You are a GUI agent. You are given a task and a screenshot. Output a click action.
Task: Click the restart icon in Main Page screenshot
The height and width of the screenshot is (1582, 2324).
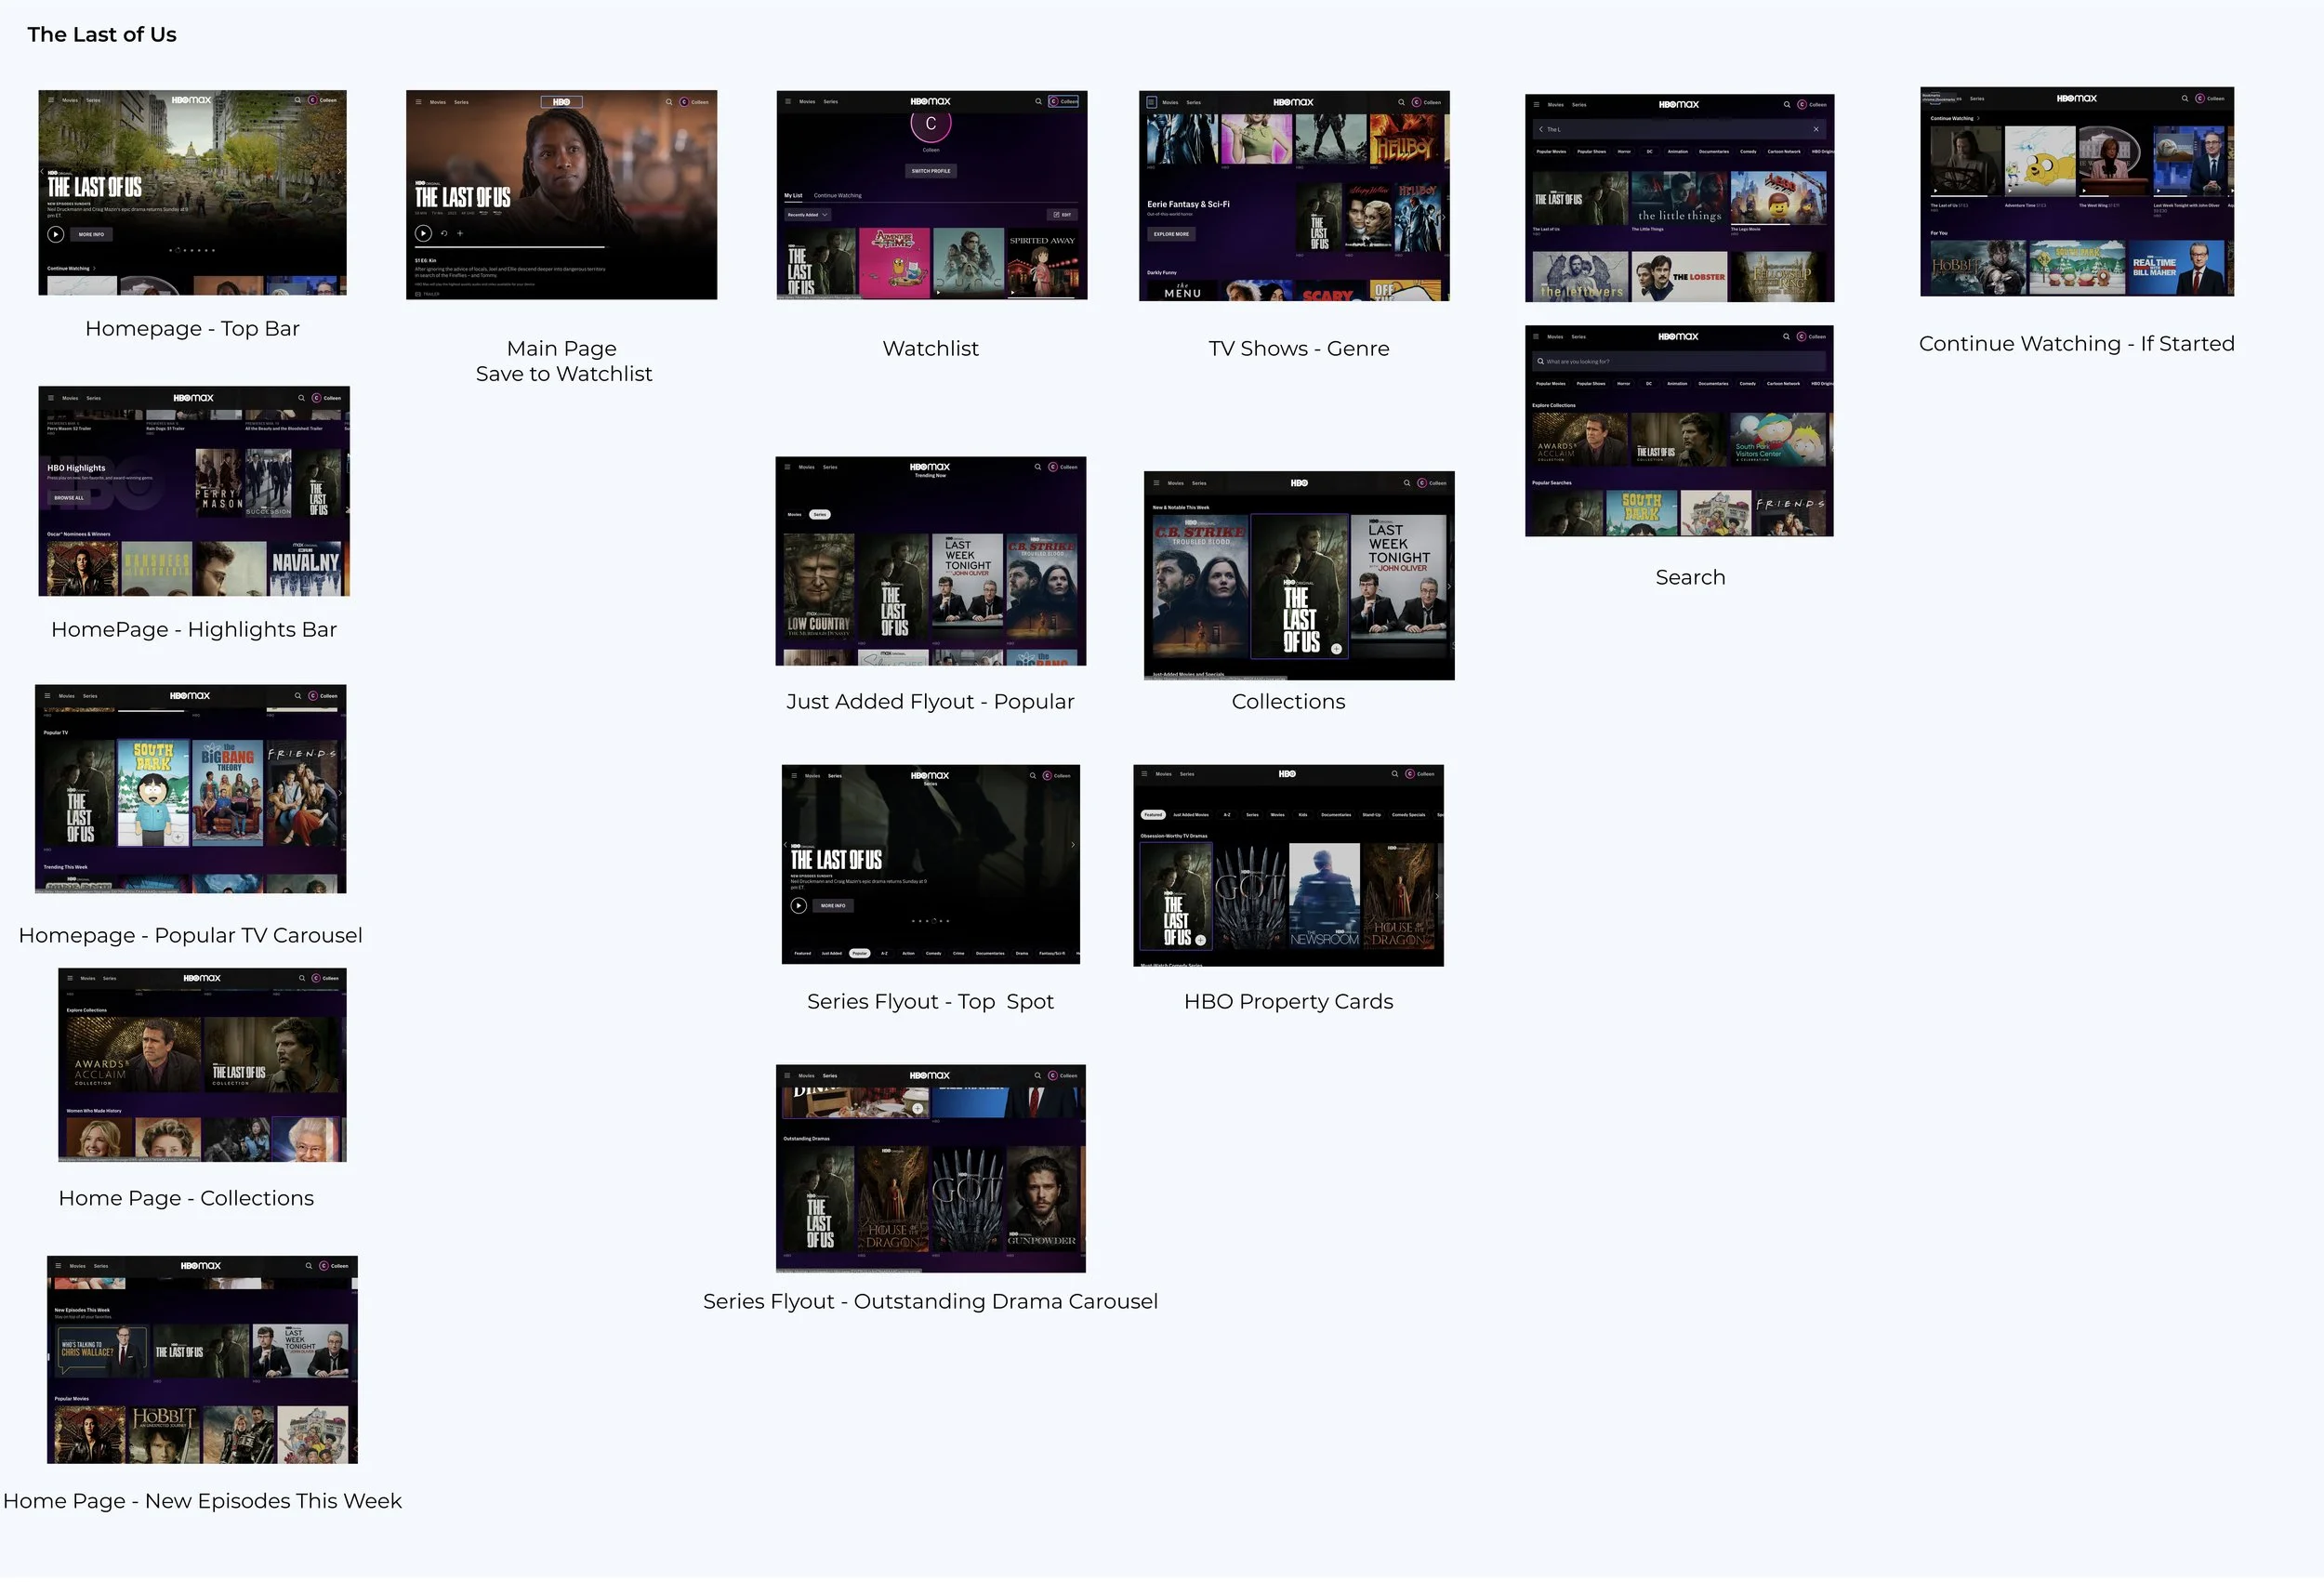[444, 234]
